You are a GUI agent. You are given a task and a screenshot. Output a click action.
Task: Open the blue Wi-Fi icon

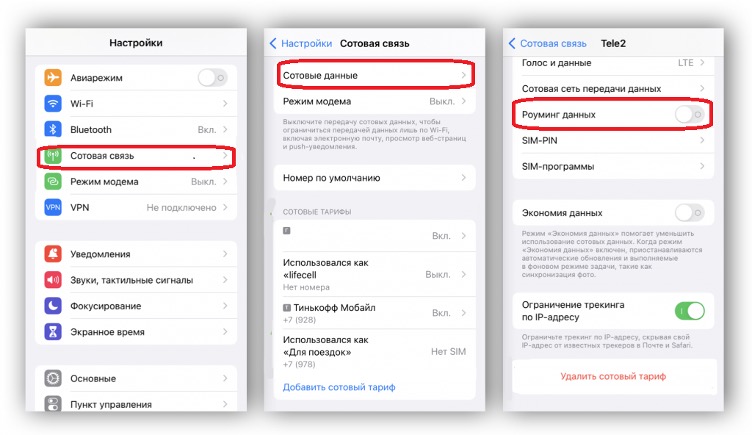tap(53, 103)
